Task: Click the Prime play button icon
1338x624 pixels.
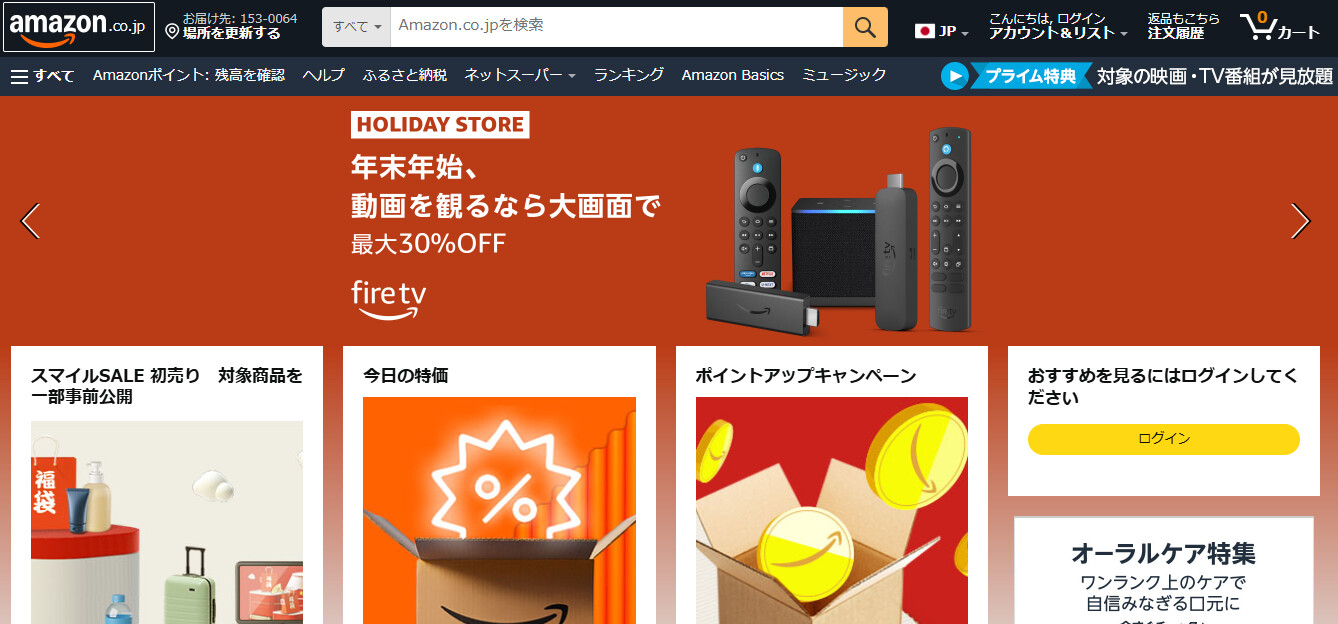Action: point(955,76)
